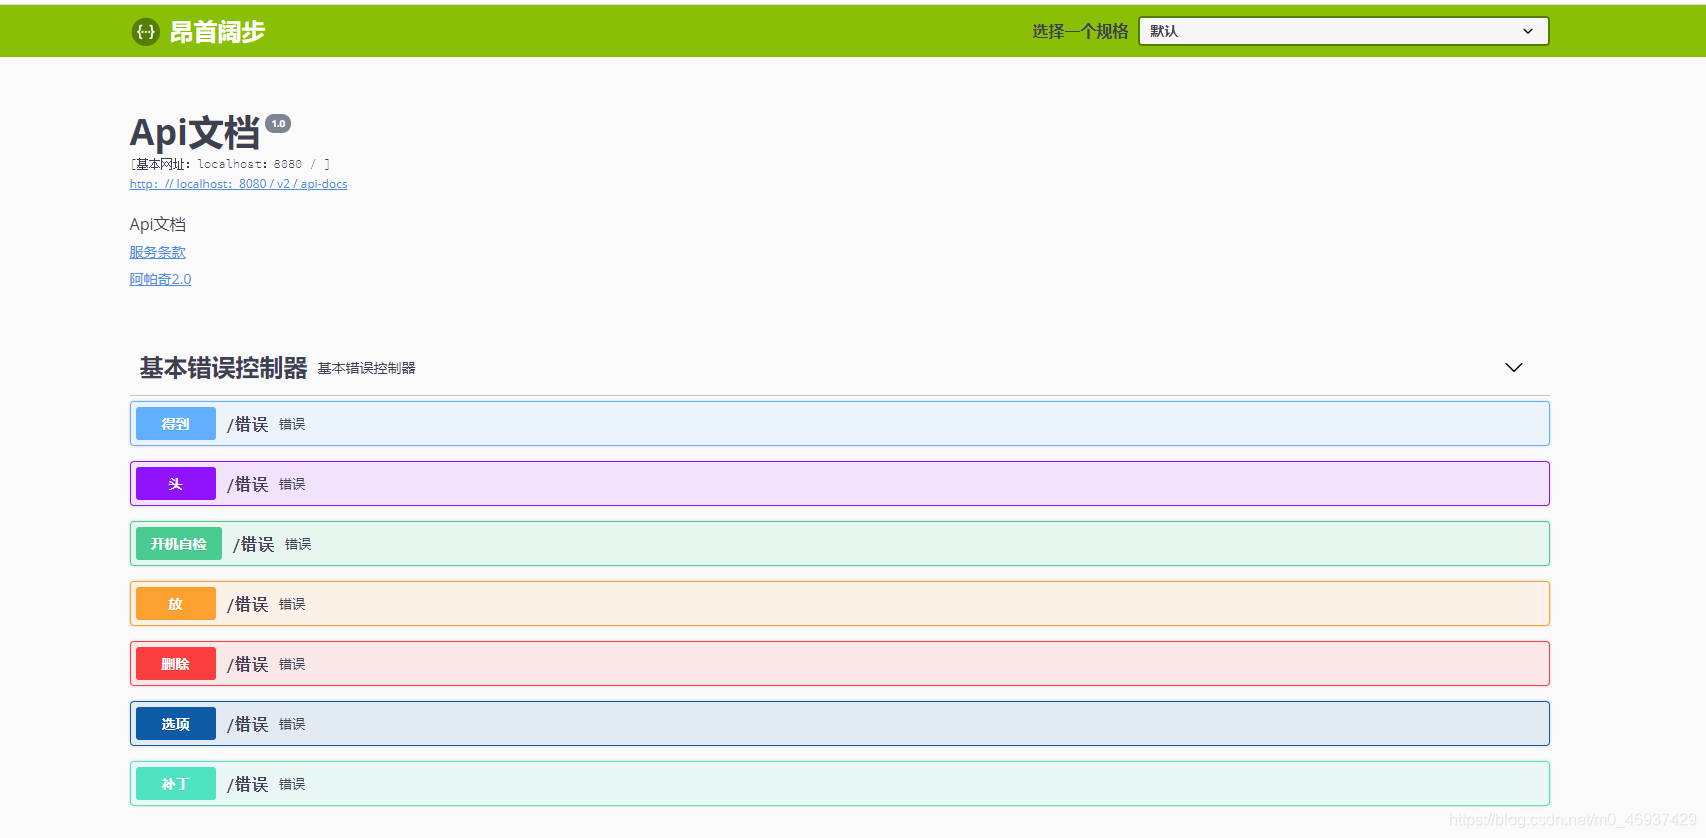Collapse the 基本错误控制器 section chevron
The image size is (1706, 838).
(x=1514, y=368)
